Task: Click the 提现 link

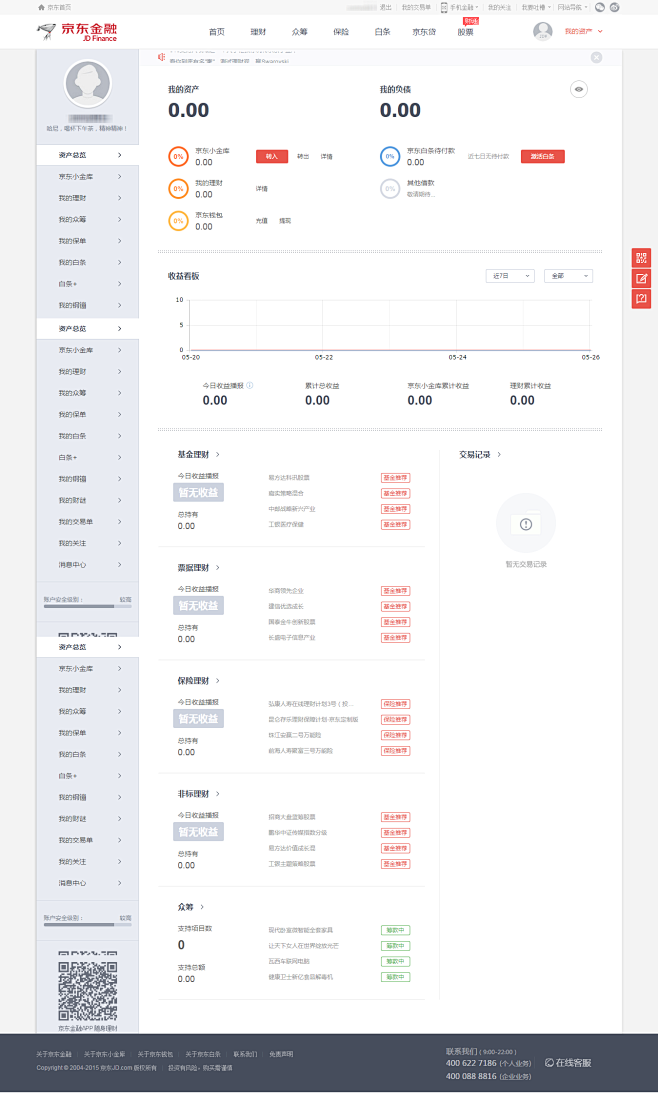Action: click(x=286, y=221)
